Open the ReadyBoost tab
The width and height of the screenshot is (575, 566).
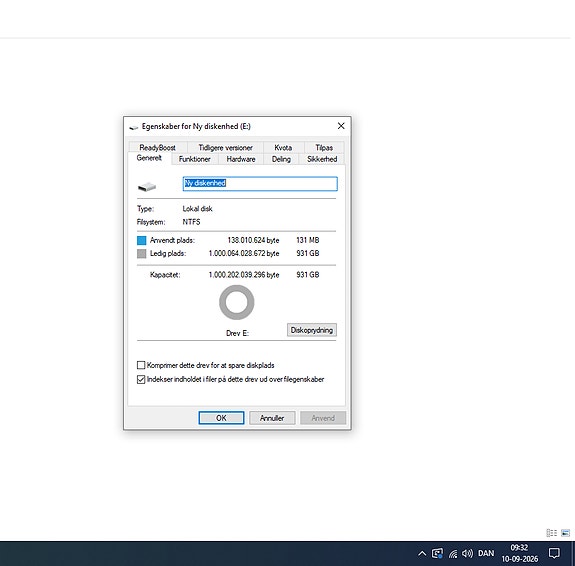point(158,147)
